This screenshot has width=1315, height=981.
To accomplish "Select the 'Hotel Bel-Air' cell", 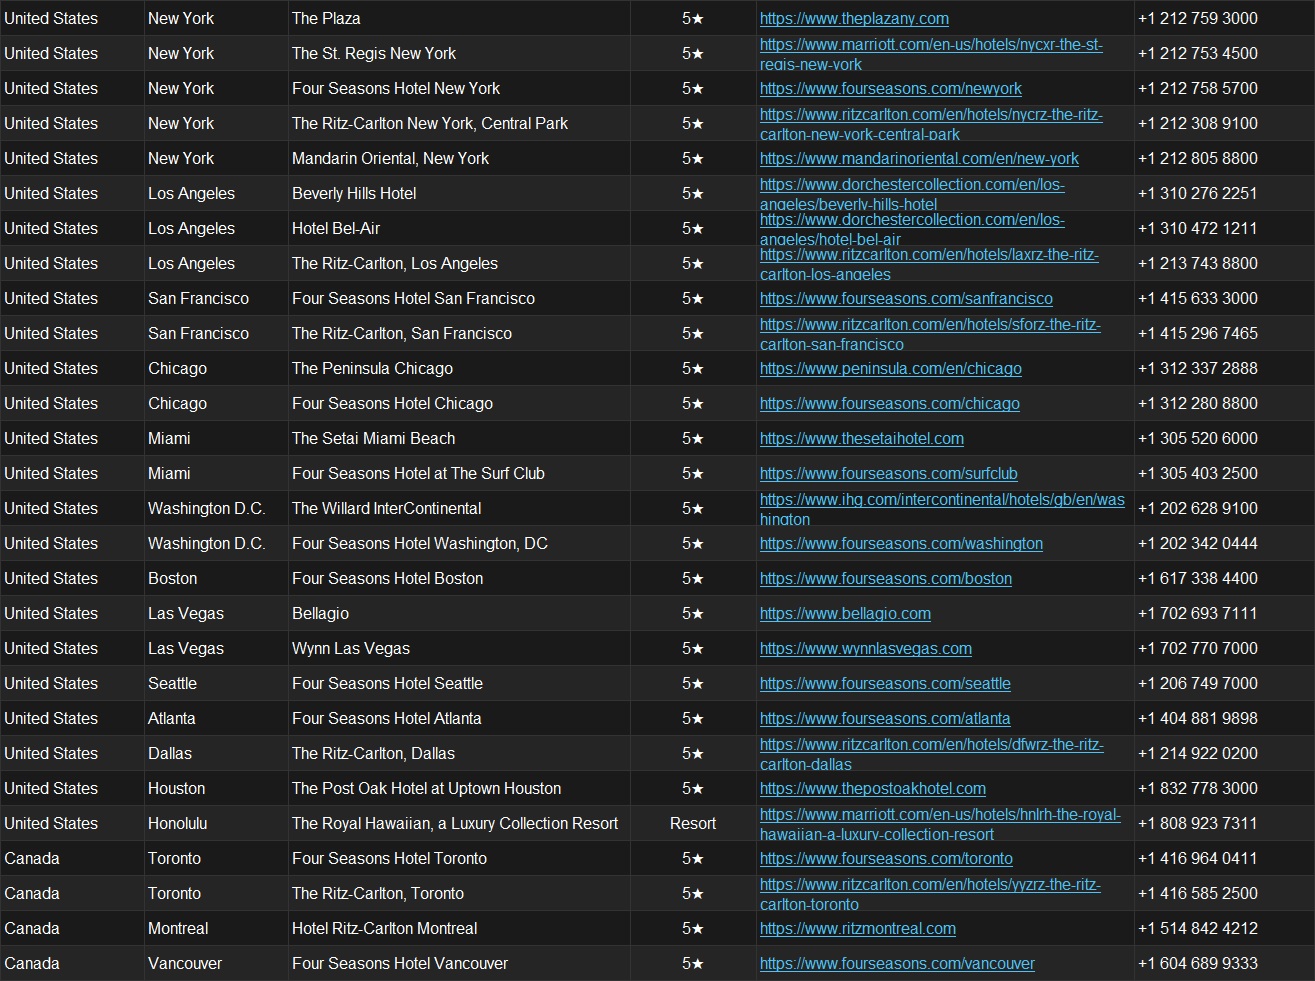I will click(459, 228).
